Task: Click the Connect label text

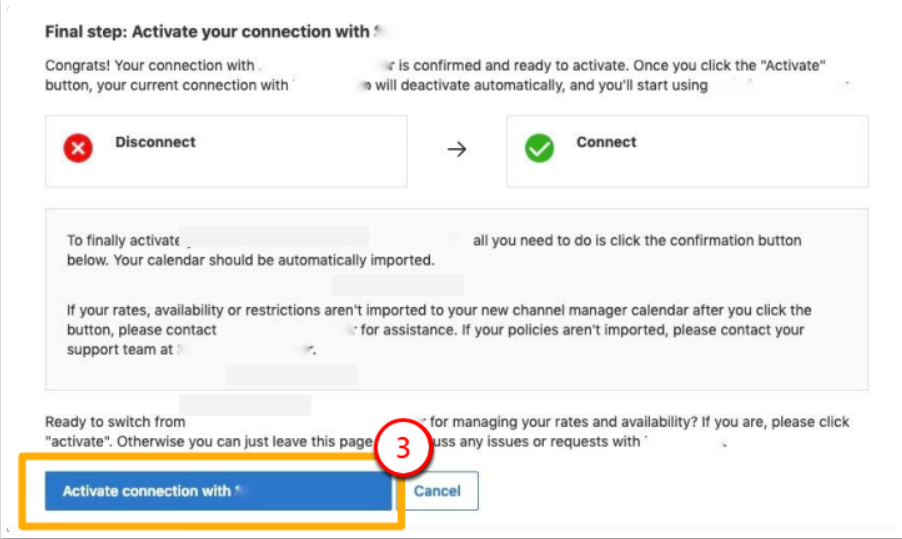Action: pyautogui.click(x=606, y=142)
